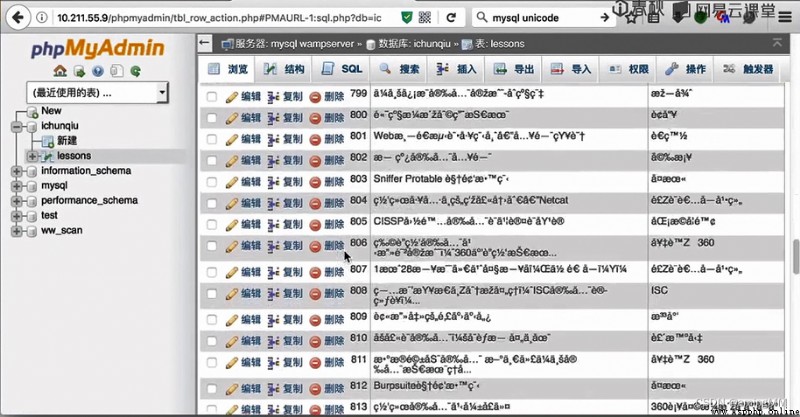Open the SQL tab

[341, 69]
